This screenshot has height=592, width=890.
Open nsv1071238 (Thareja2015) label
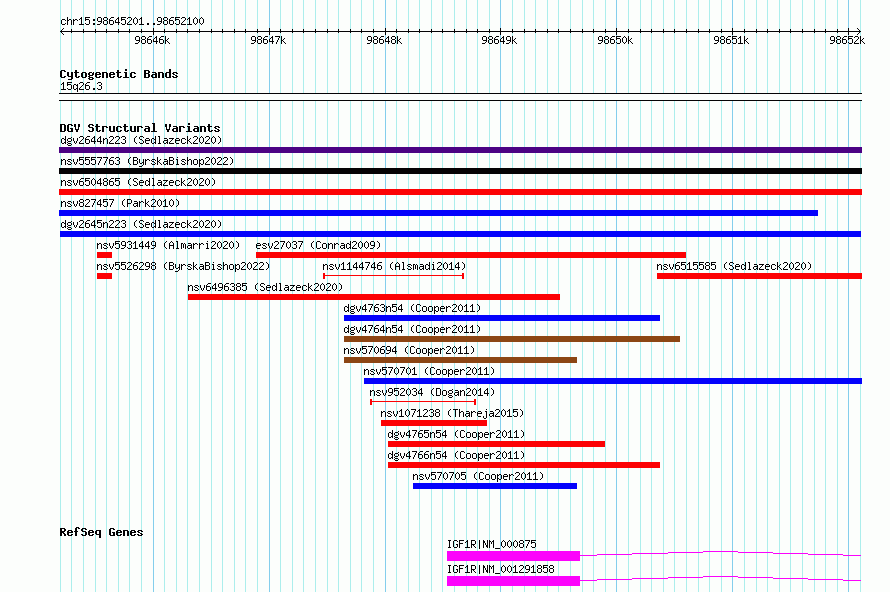pos(452,413)
